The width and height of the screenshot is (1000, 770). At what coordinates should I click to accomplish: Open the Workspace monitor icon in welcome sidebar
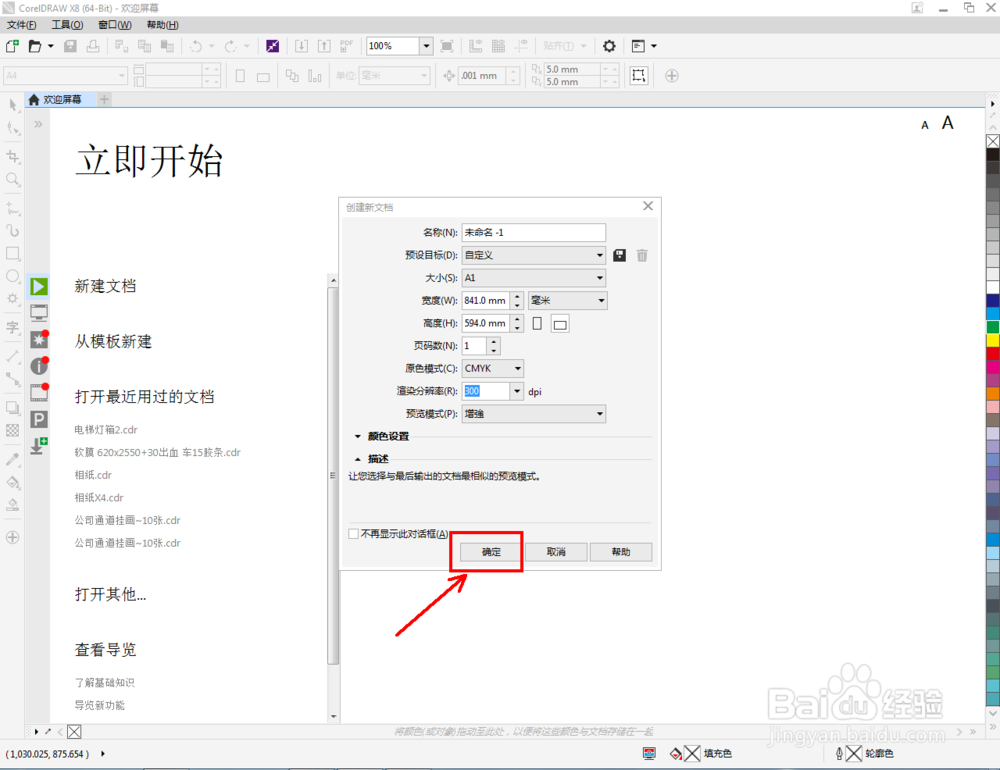tap(39, 313)
